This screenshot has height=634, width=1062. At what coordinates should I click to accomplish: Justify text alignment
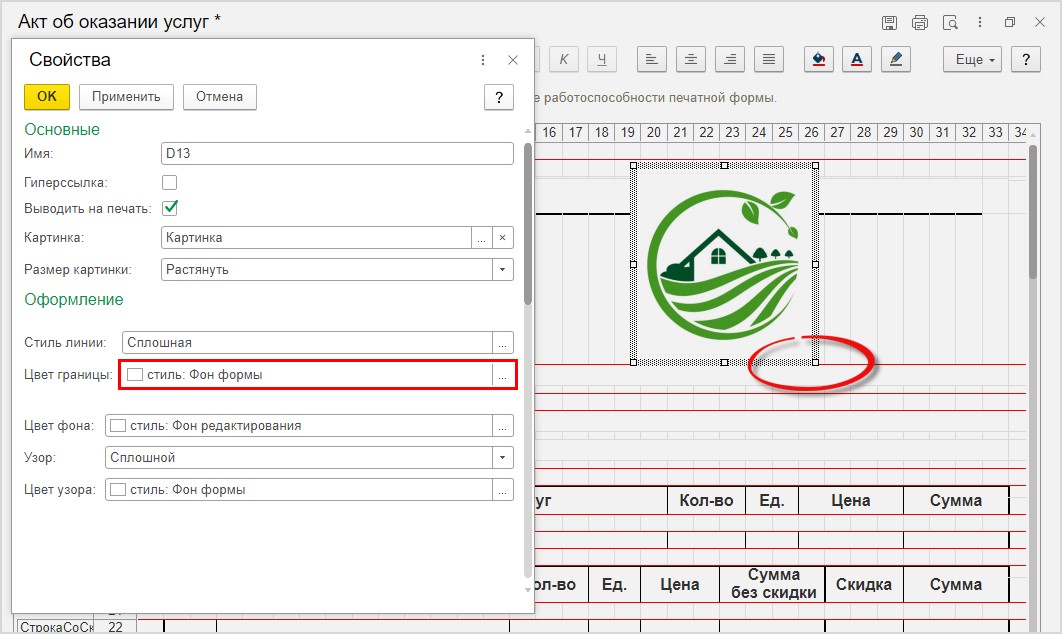(769, 60)
